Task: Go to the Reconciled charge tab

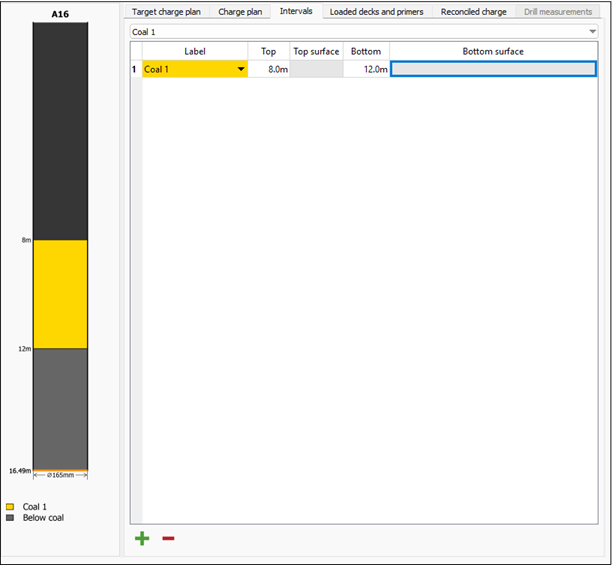Action: coord(473,12)
